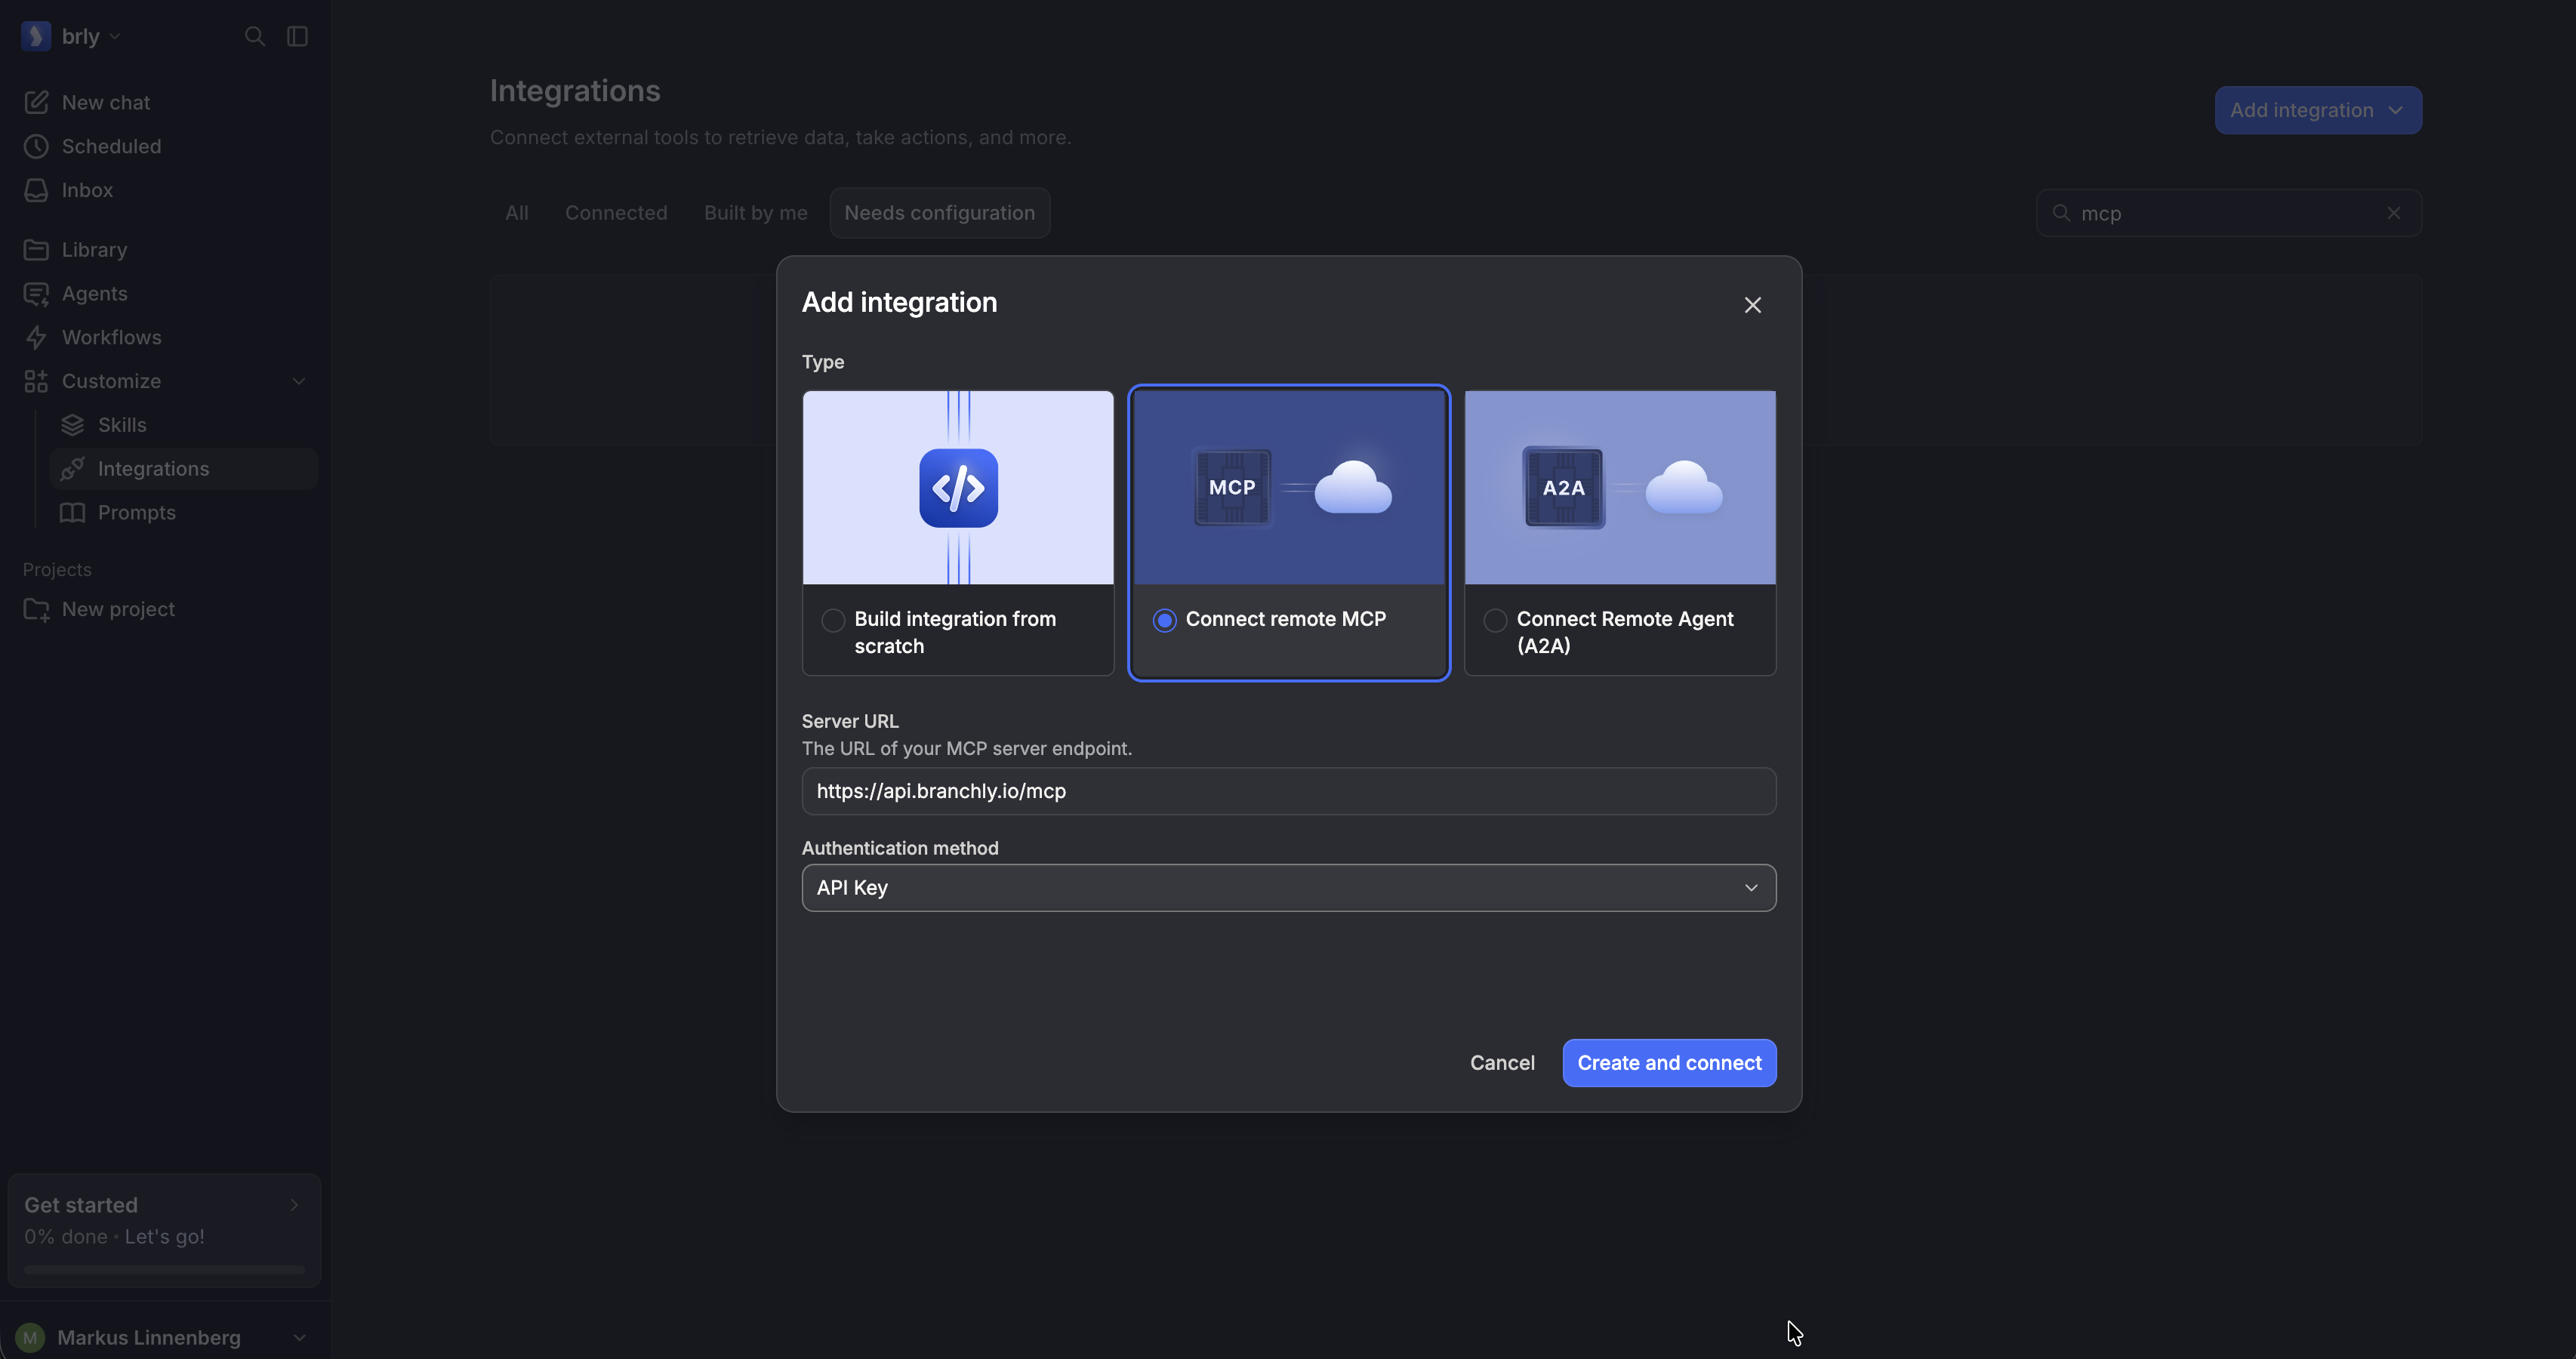This screenshot has height=1359, width=2576.
Task: Expand the Get started panel arrow
Action: click(294, 1205)
